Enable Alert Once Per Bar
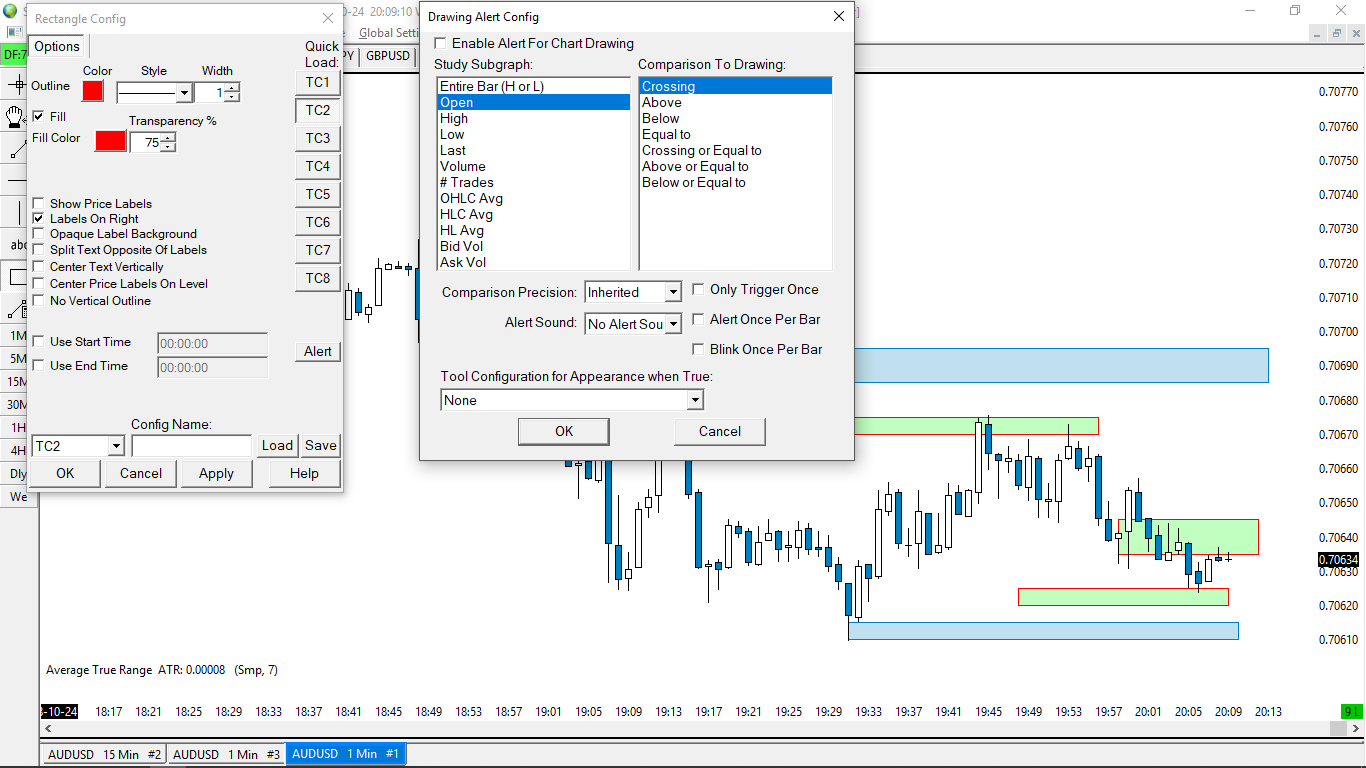This screenshot has height=768, width=1366. (x=698, y=319)
